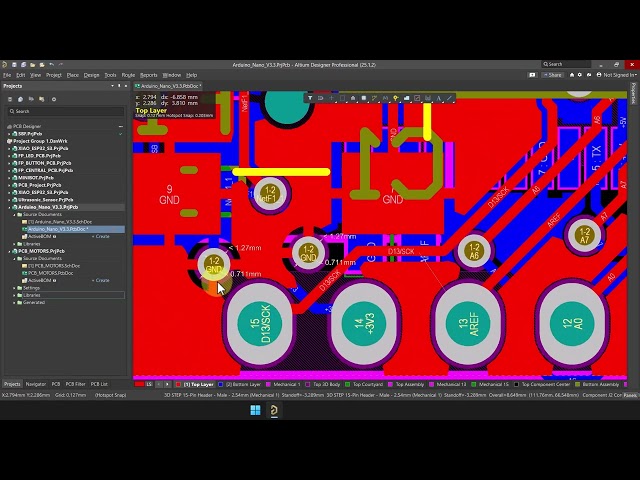This screenshot has width=640, height=480.
Task: Open the Route menu
Action: coord(128,75)
